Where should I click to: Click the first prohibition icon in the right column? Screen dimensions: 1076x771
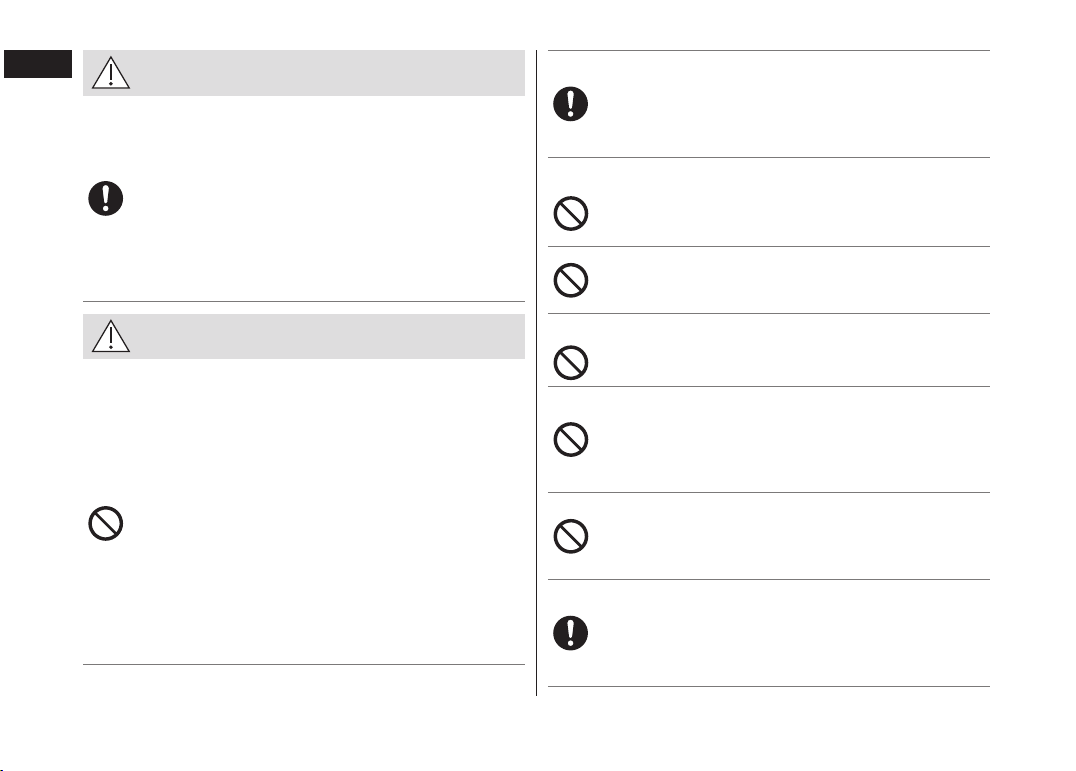point(571,213)
